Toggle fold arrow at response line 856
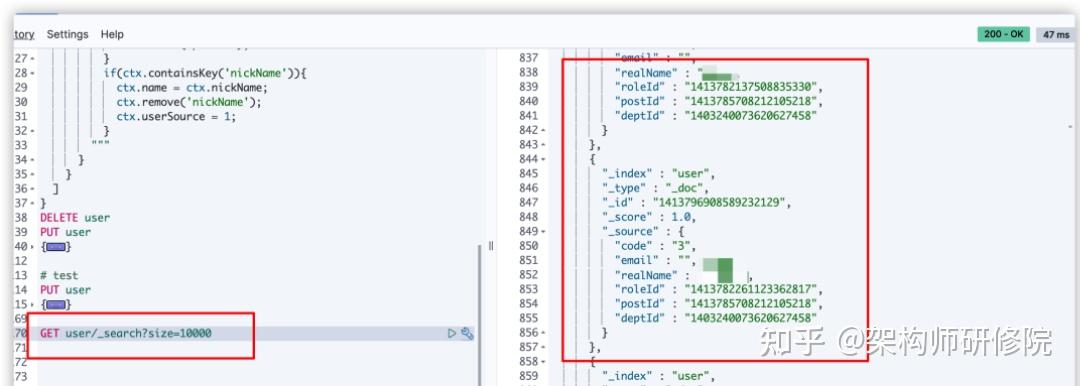 [x=544, y=333]
